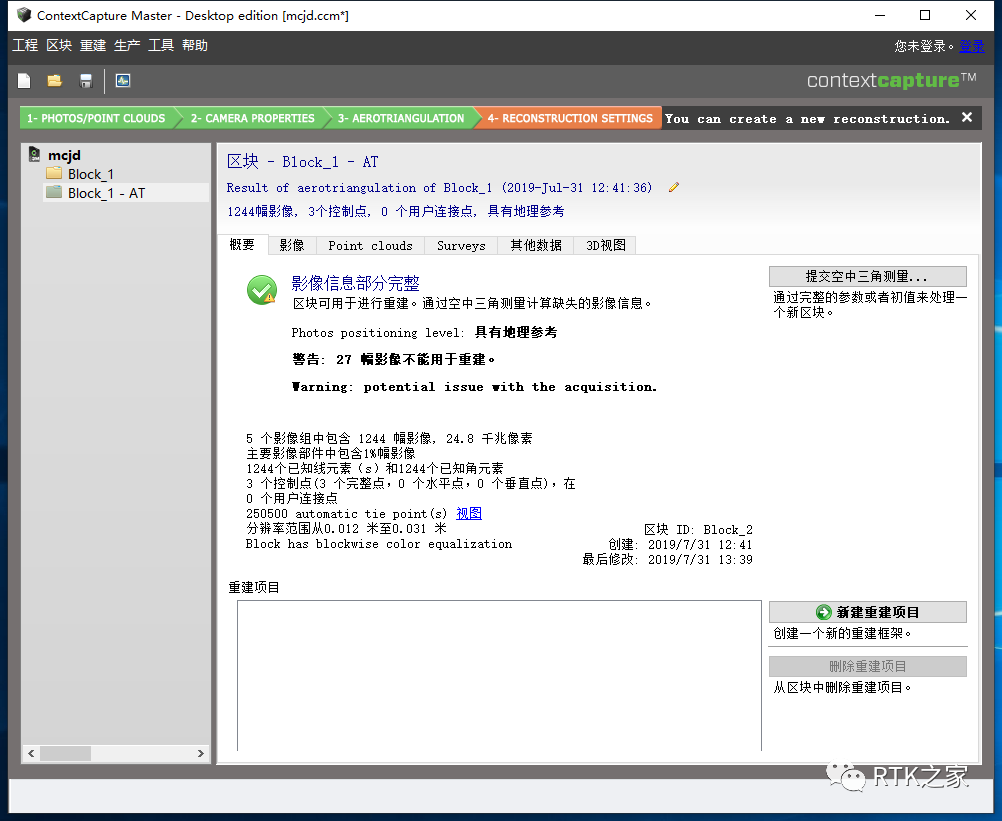Switch to the 3D视图 tab
The width and height of the screenshot is (1002, 821).
coord(605,245)
